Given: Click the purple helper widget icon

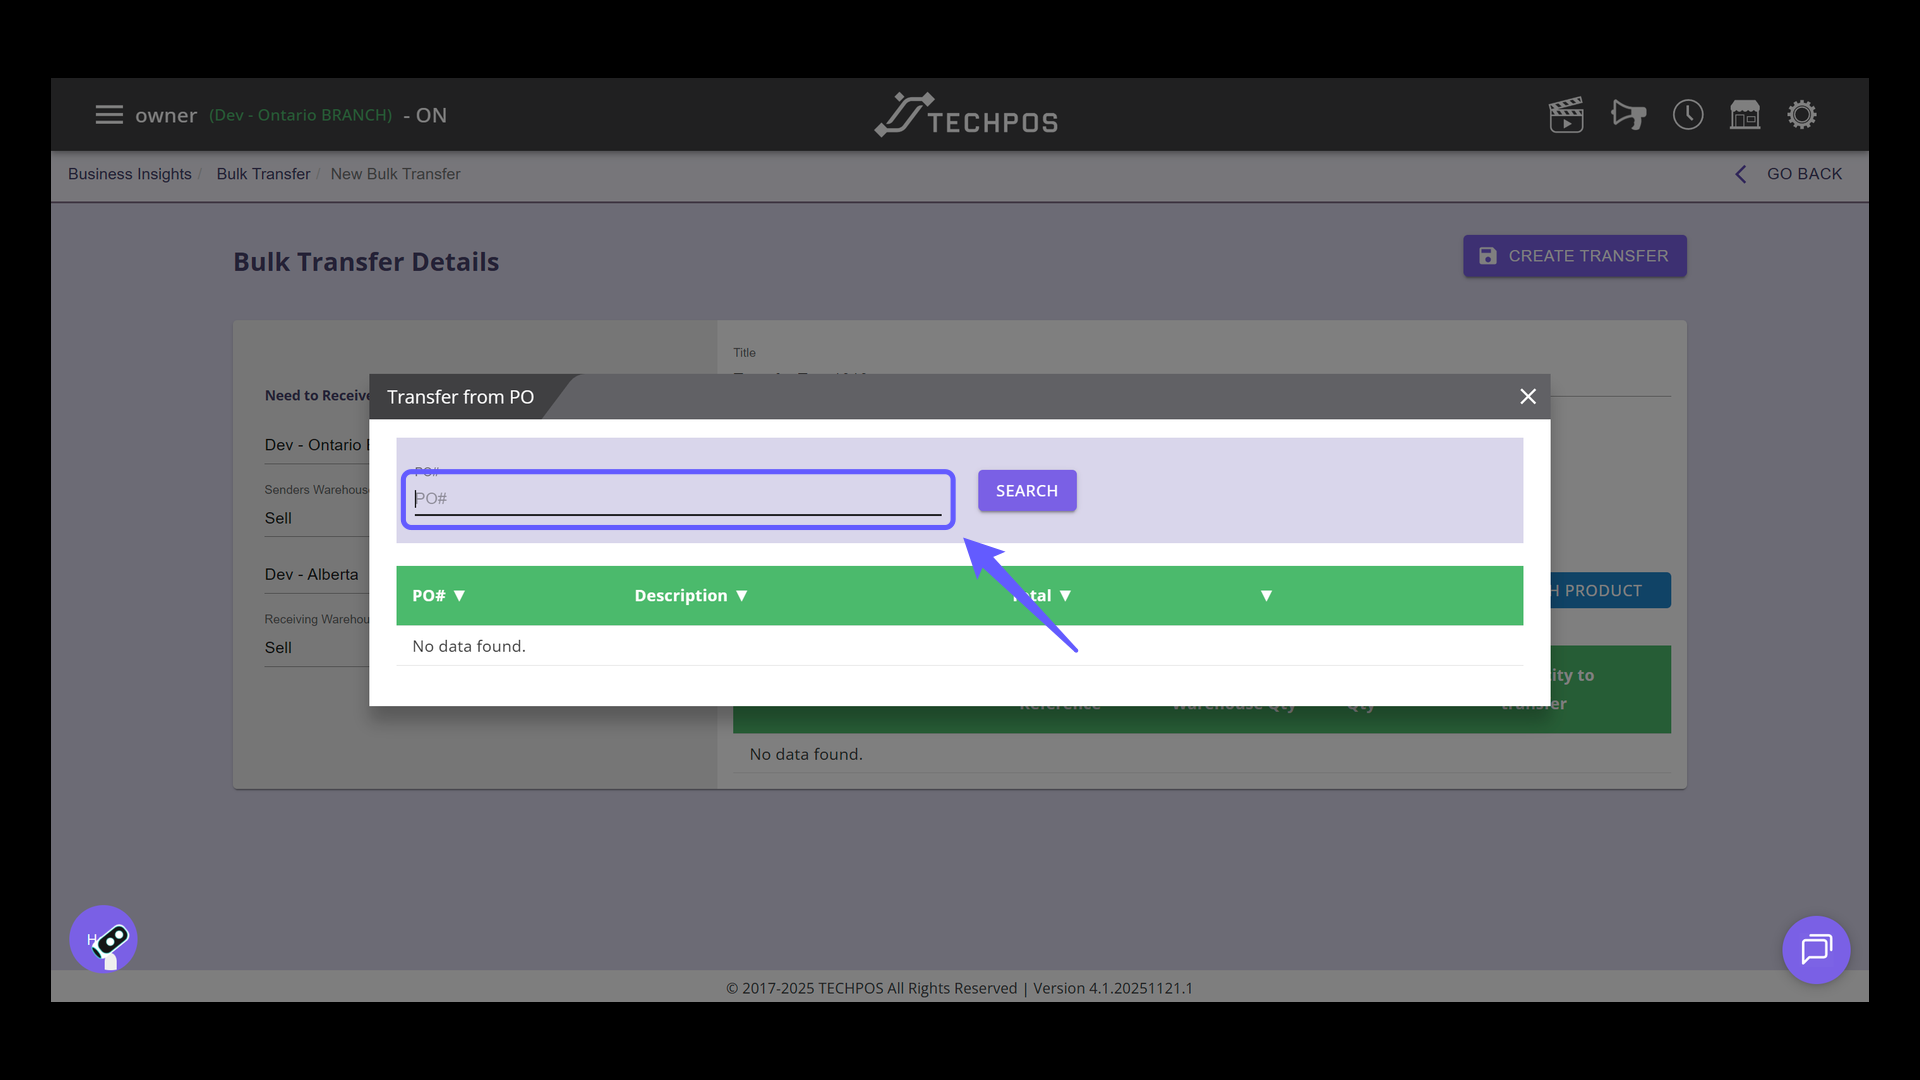Looking at the screenshot, I should pos(104,939).
